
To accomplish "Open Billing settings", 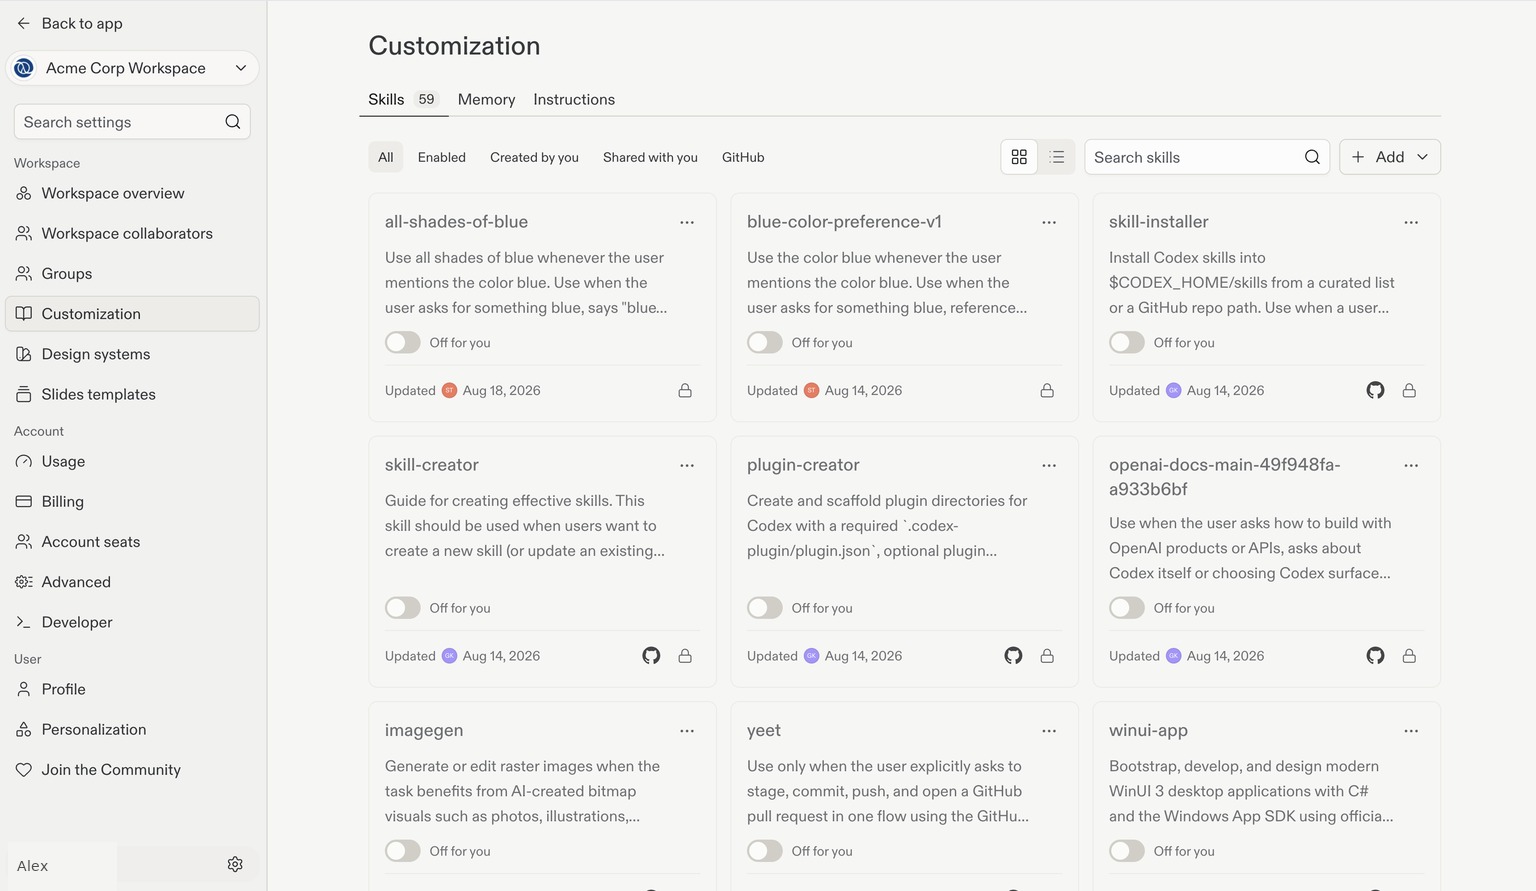I will click(132, 501).
